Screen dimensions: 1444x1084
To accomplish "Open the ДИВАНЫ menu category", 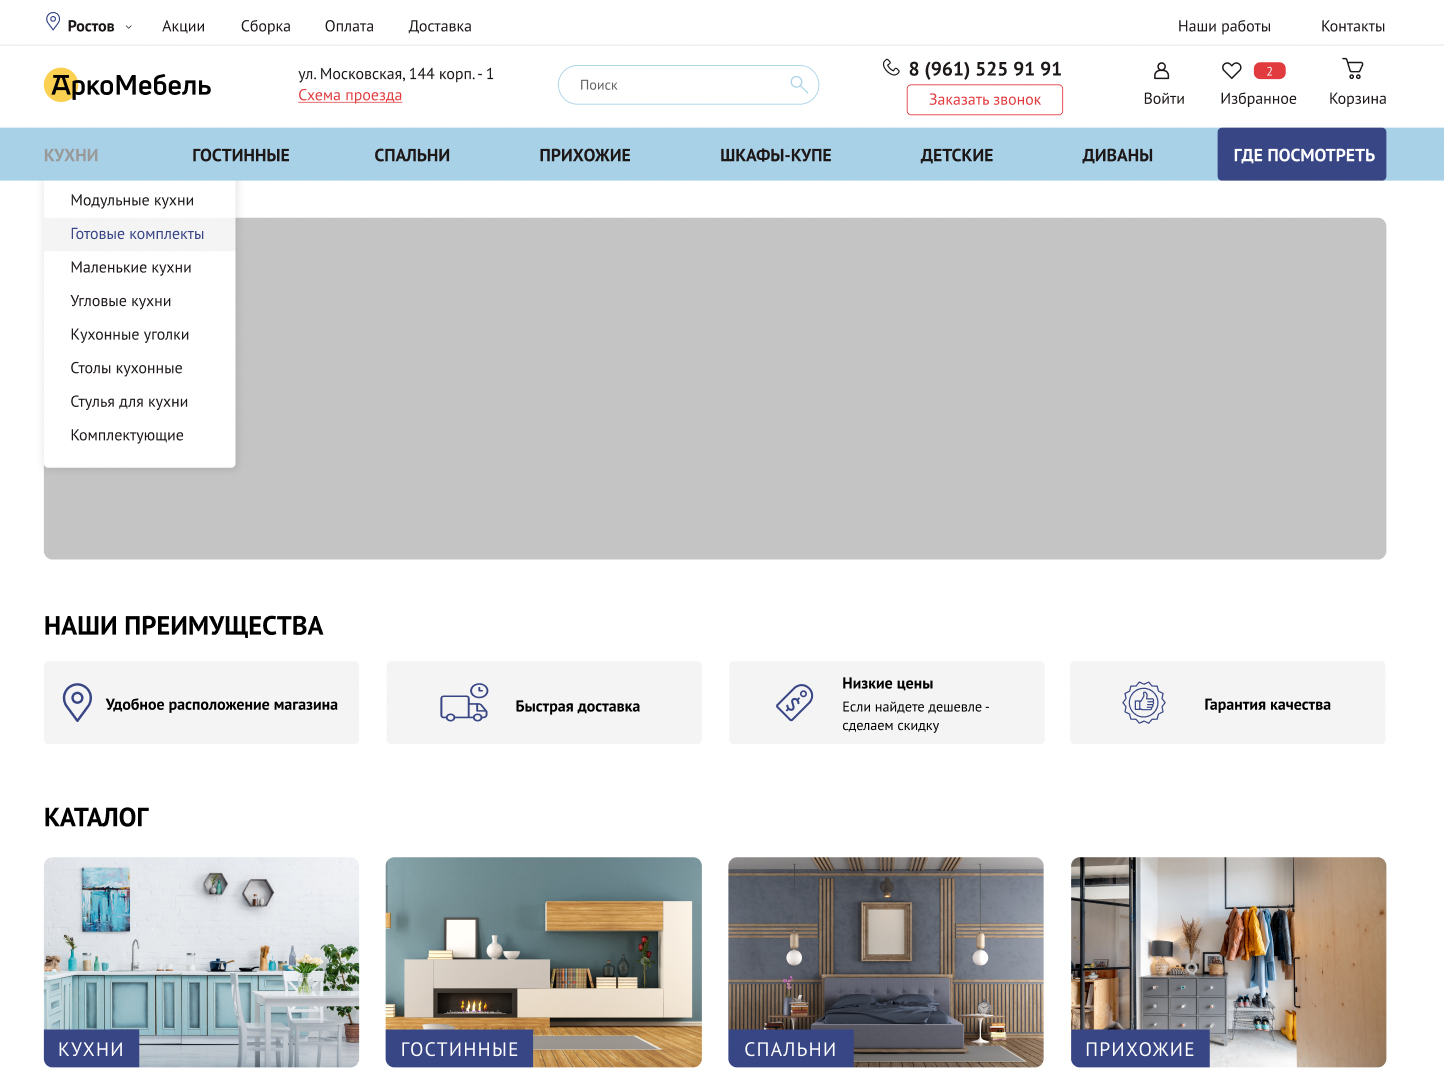I will click(x=1118, y=155).
